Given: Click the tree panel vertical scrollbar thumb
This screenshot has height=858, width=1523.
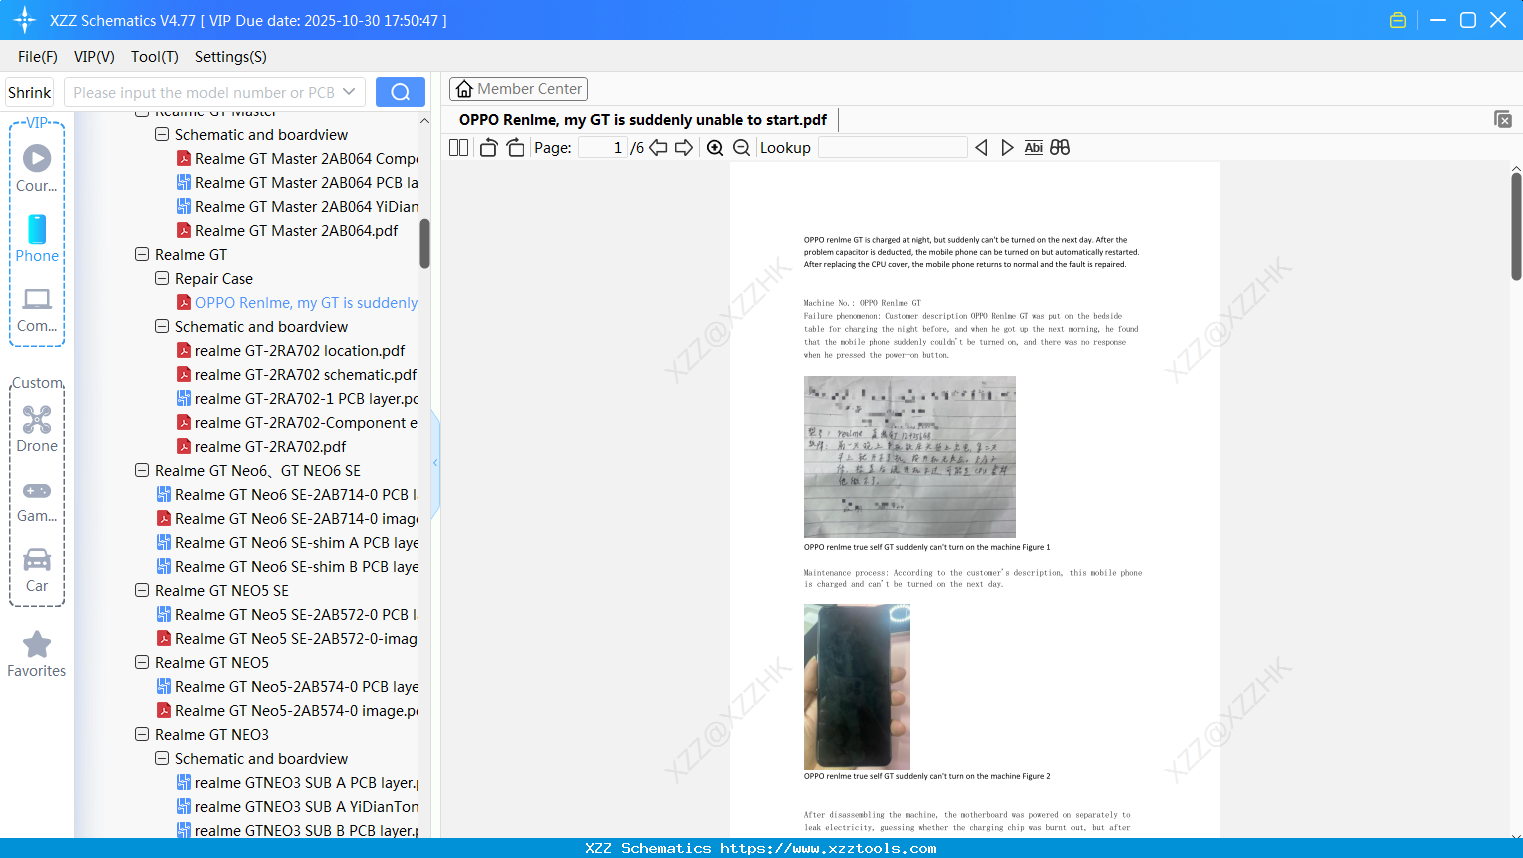Looking at the screenshot, I should click(x=424, y=244).
